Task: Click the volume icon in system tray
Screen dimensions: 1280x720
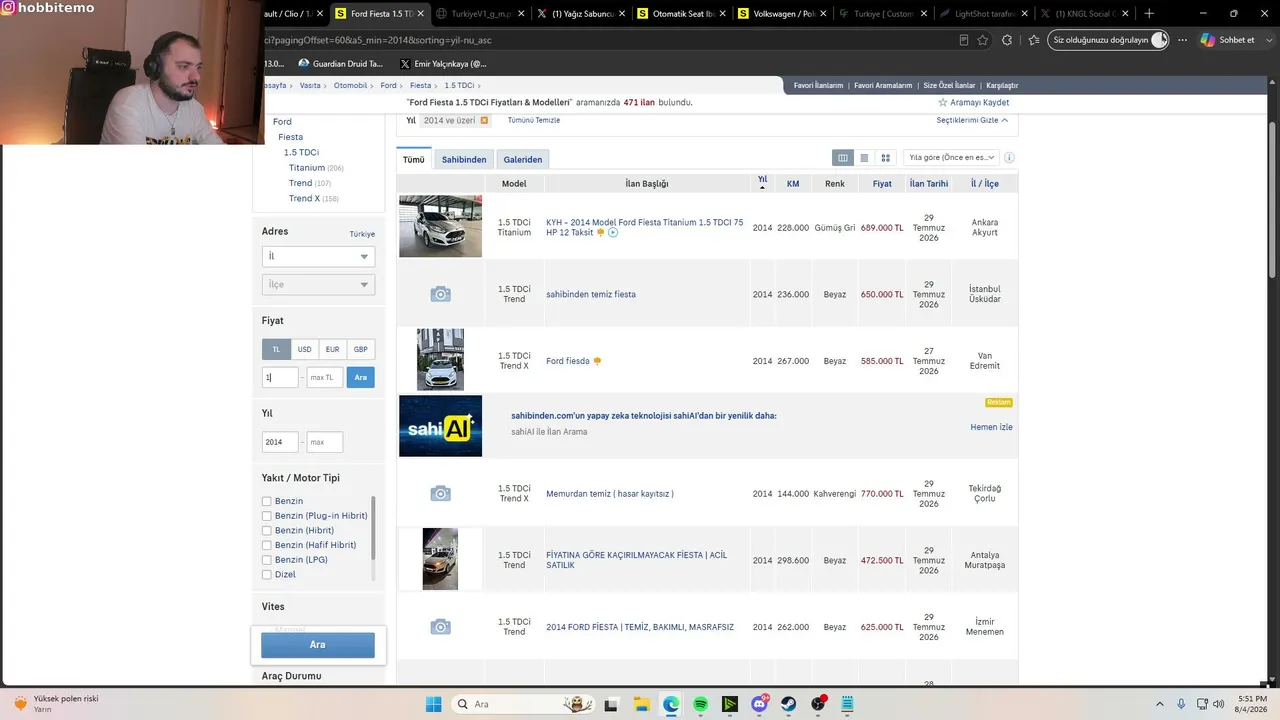Action: click(x=1218, y=704)
